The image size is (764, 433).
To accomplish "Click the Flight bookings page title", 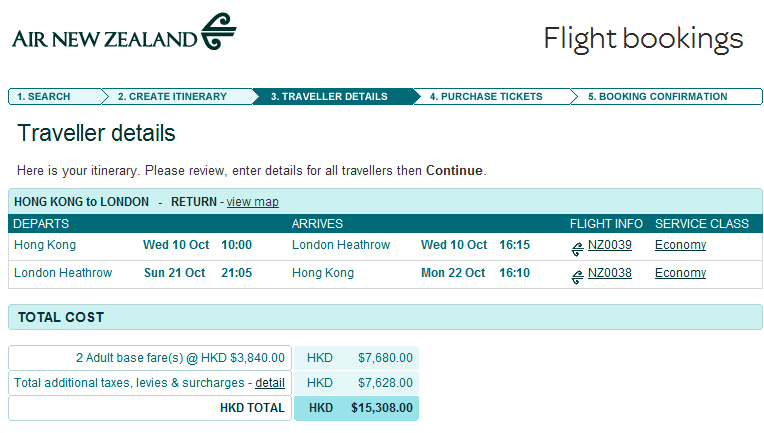I will [643, 39].
